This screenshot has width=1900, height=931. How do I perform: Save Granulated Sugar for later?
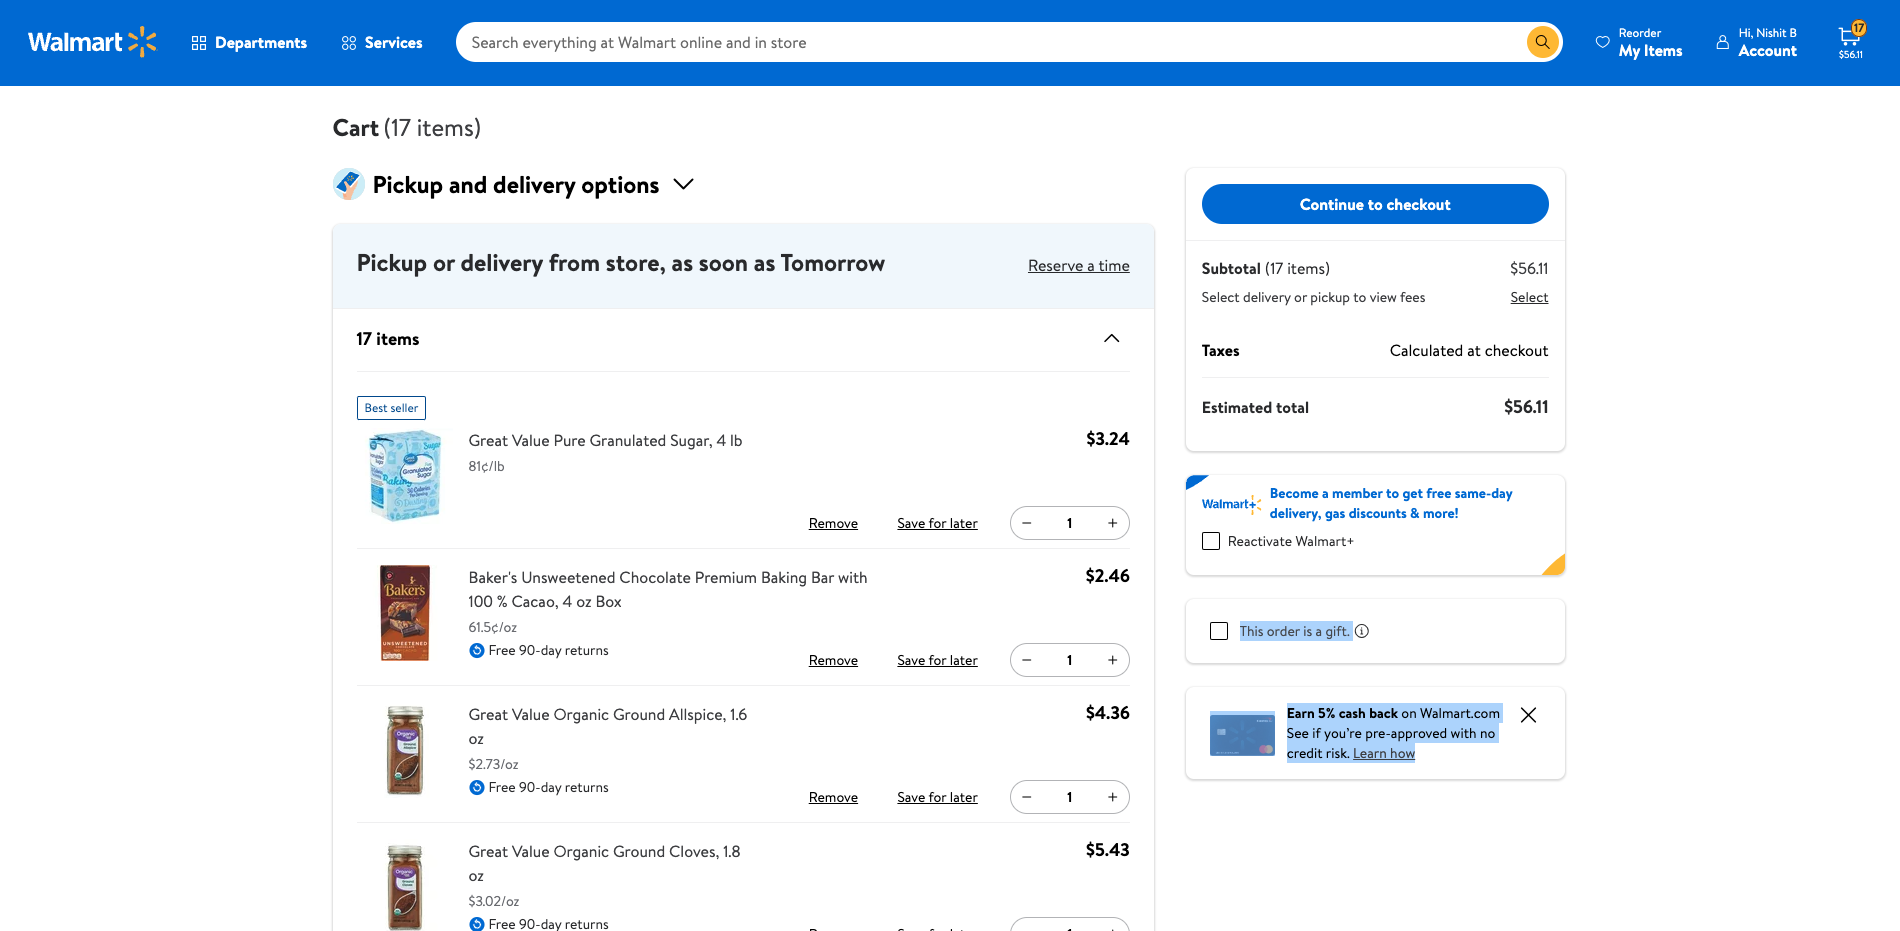[x=937, y=524]
